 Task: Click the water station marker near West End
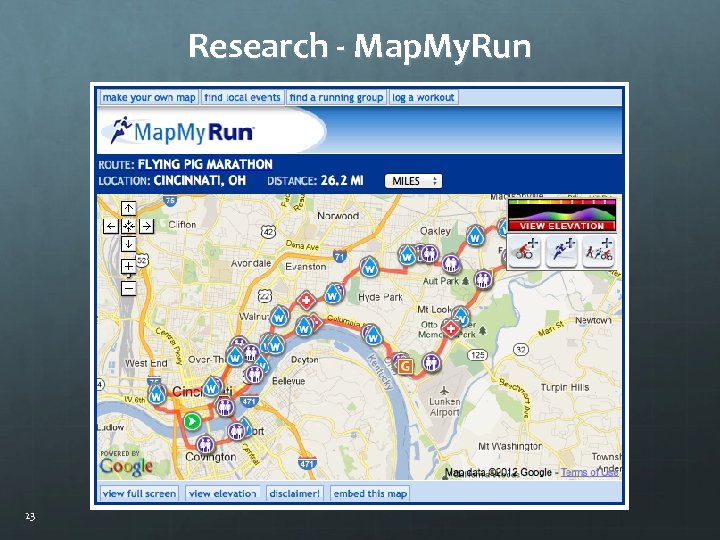coord(157,394)
